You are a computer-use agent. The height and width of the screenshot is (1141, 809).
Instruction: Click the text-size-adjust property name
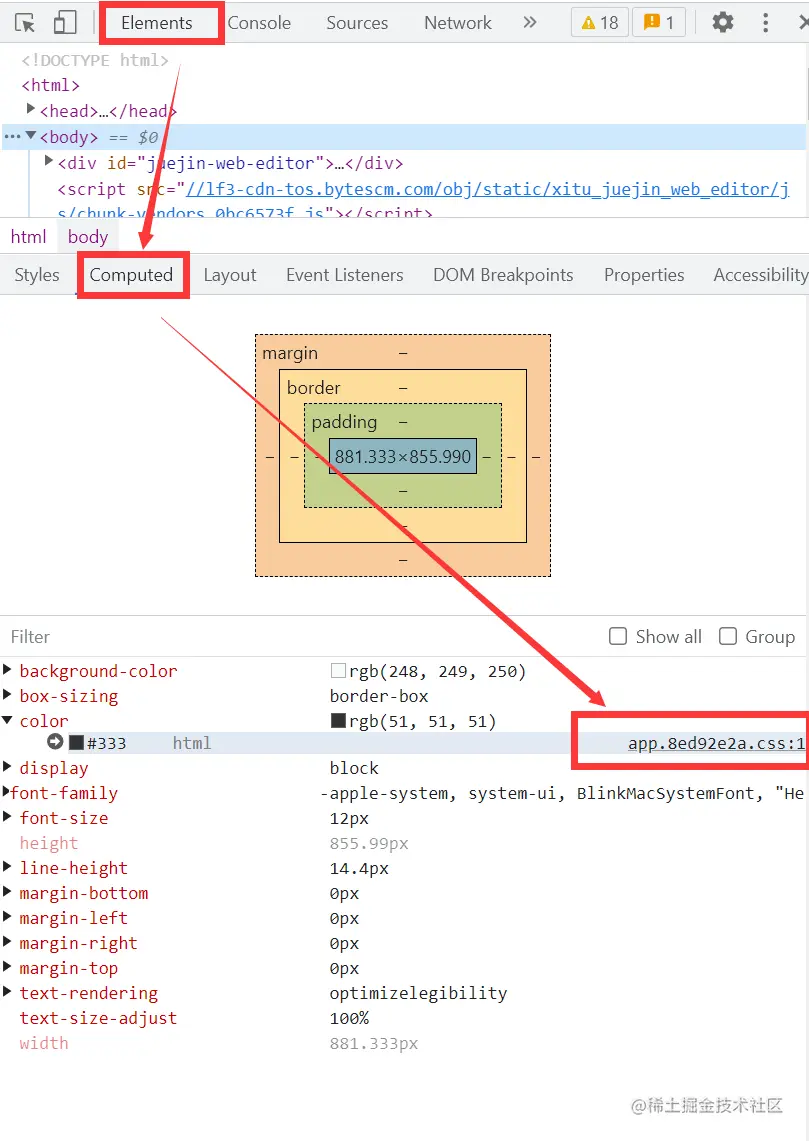click(x=98, y=1017)
